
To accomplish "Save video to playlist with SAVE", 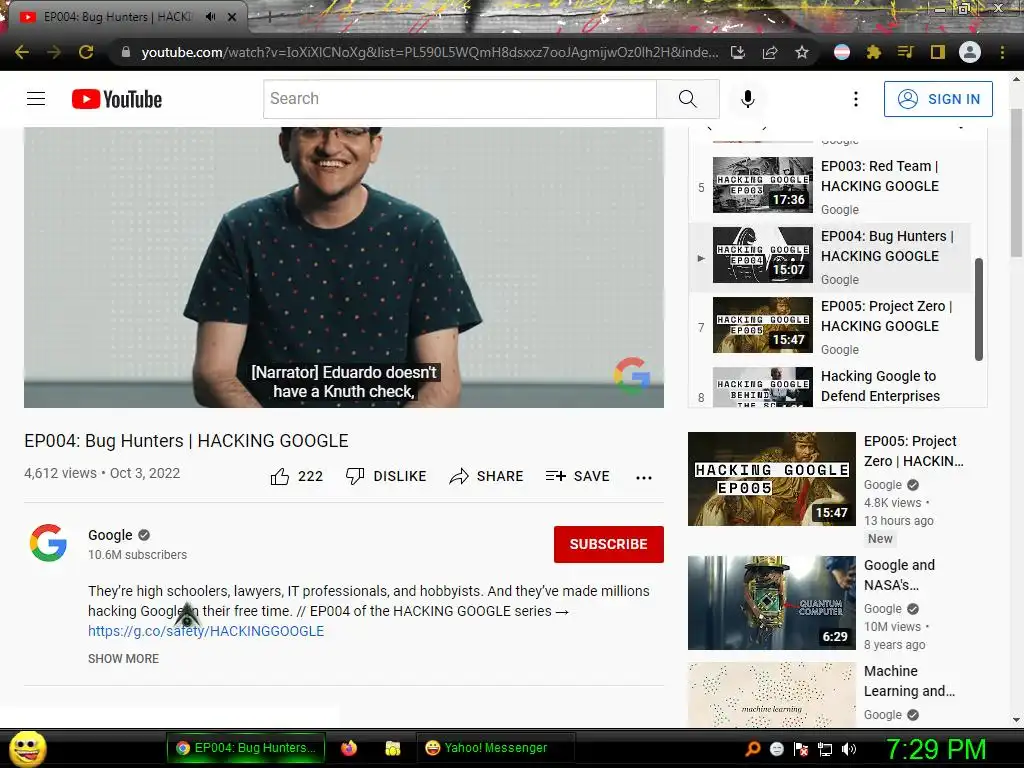I will click(577, 477).
